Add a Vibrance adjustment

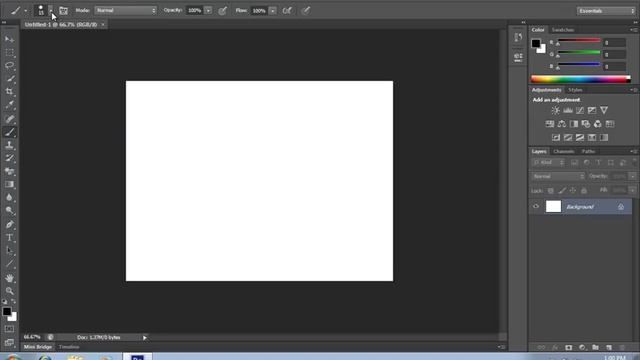604,110
